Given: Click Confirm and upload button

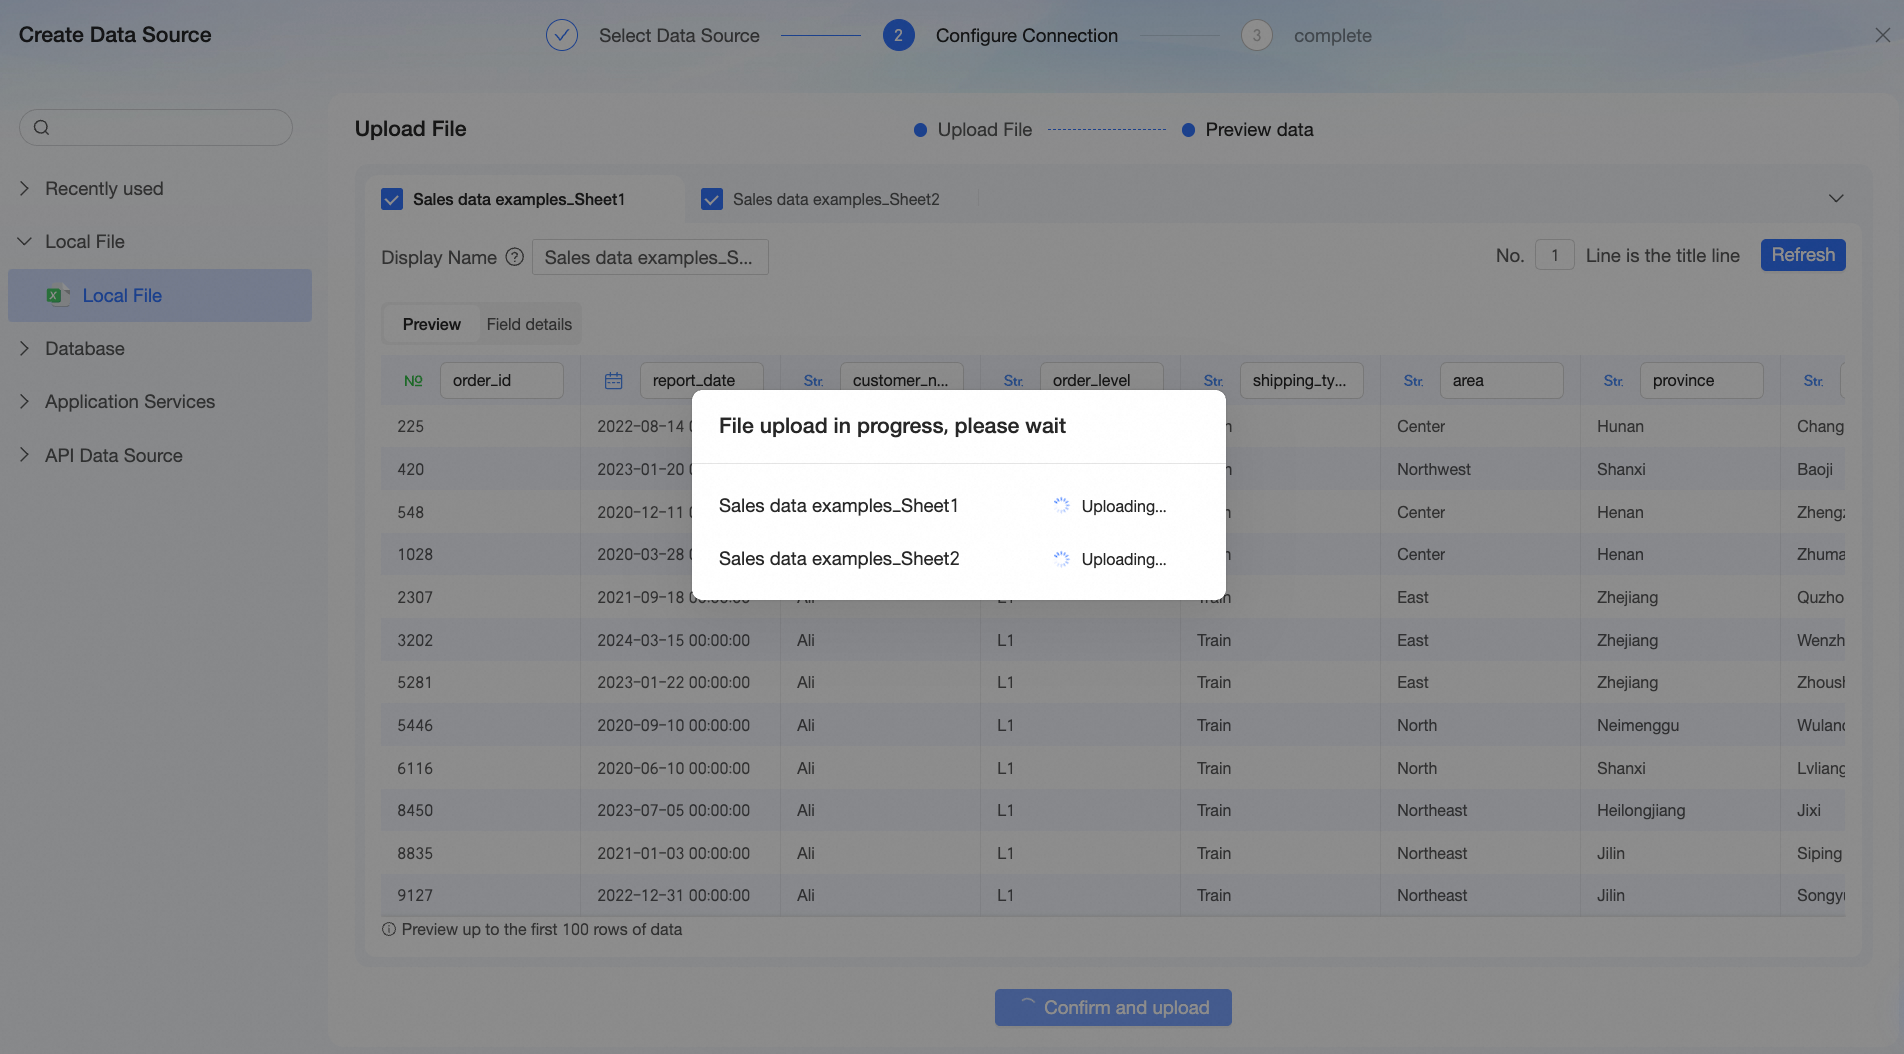Looking at the screenshot, I should 1113,1007.
